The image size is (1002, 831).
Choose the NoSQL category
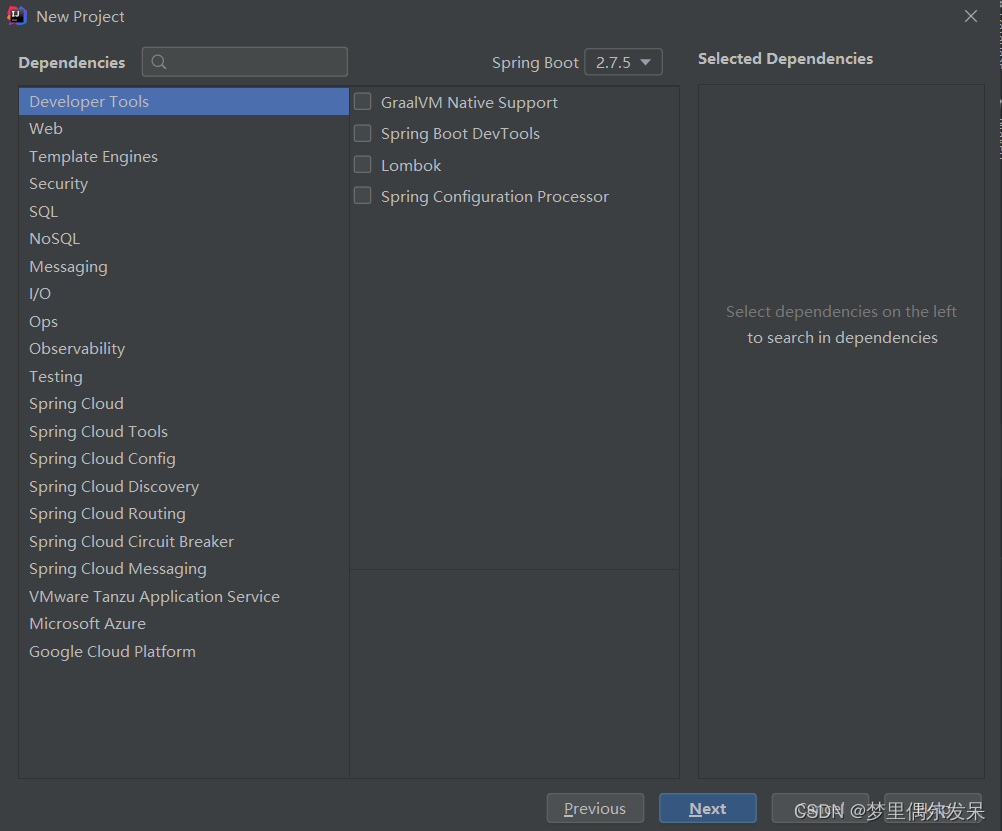click(54, 239)
